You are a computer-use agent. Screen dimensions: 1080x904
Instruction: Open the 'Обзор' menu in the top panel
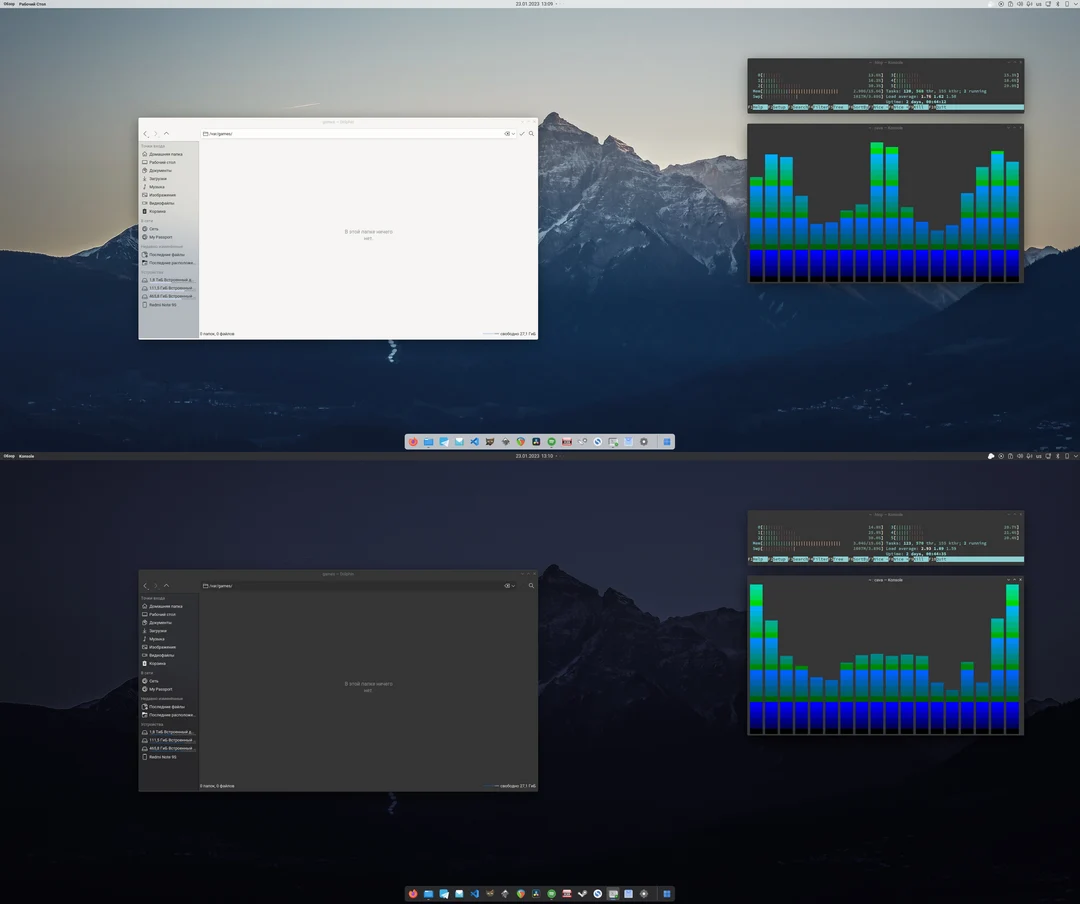click(8, 4)
